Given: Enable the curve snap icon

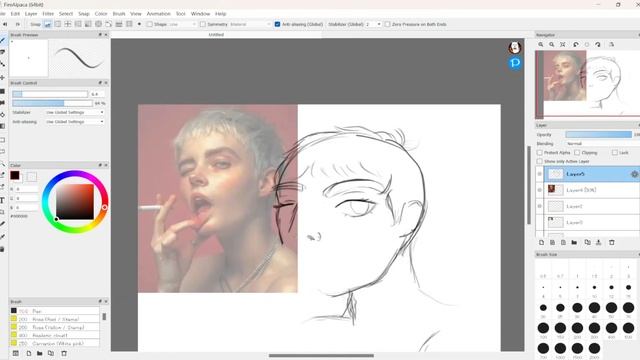Looking at the screenshot, I should (109, 24).
